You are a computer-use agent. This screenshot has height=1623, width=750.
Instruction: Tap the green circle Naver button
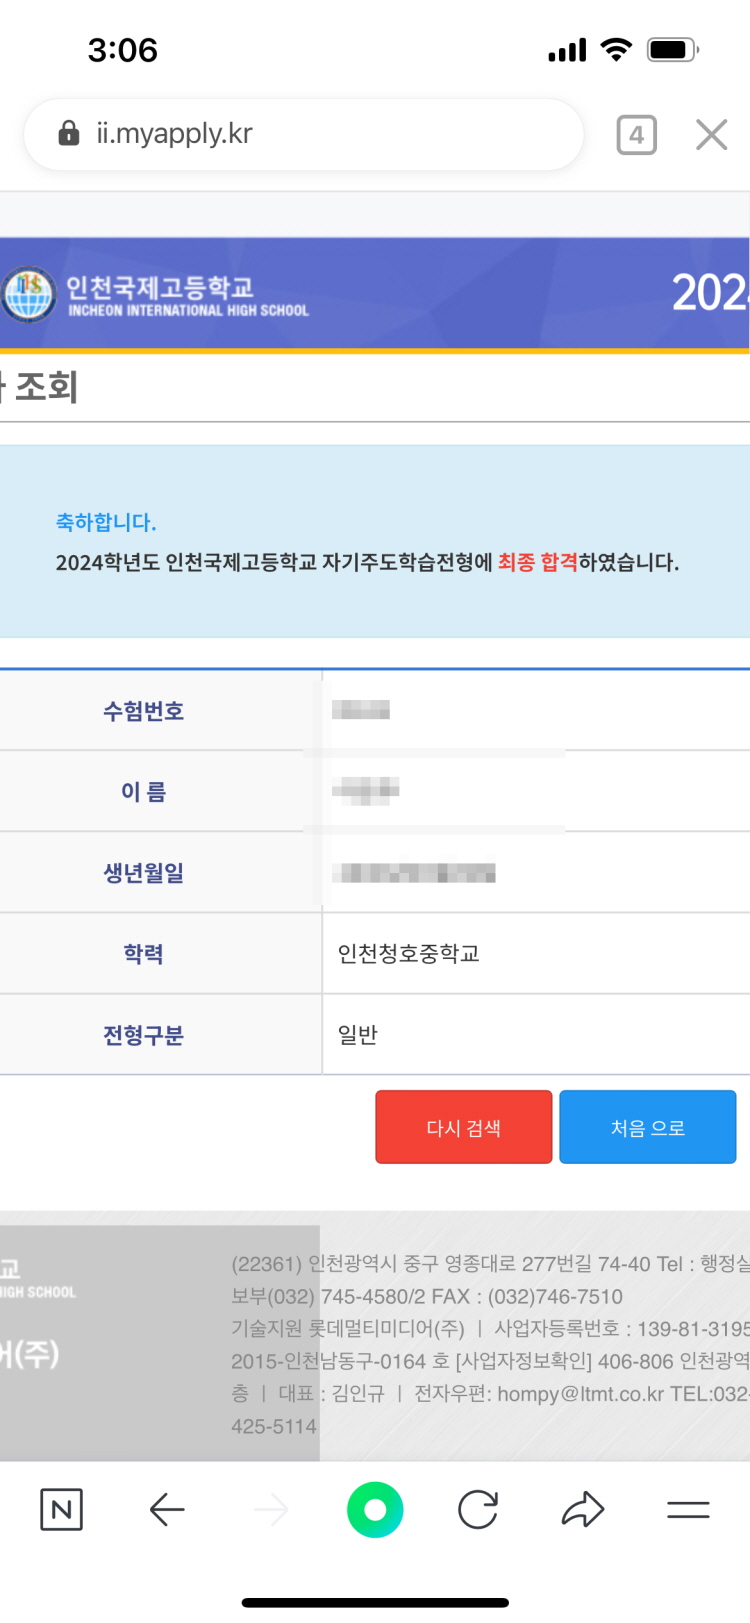pyautogui.click(x=375, y=1509)
